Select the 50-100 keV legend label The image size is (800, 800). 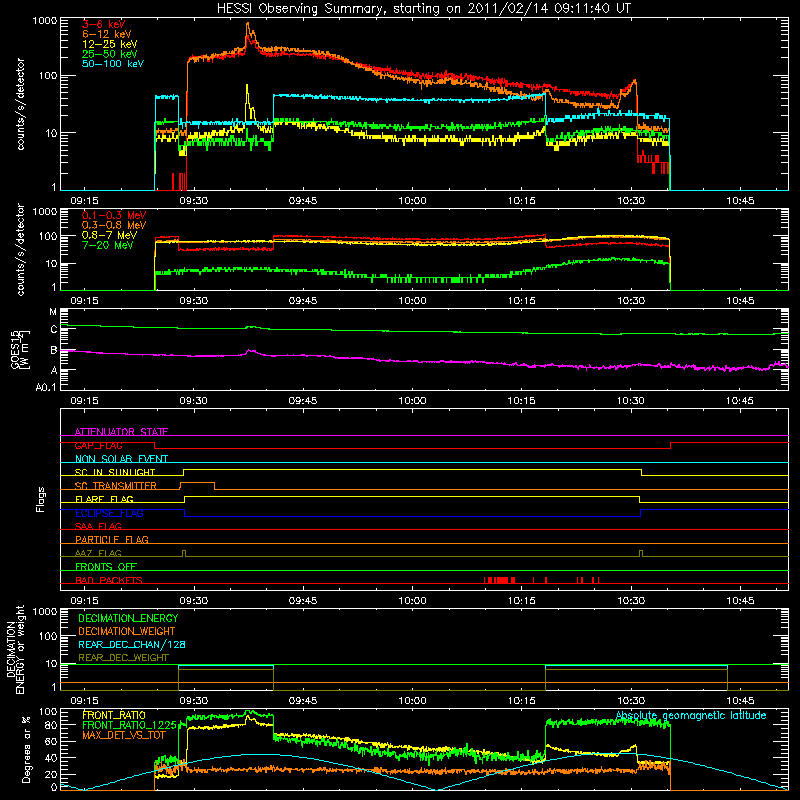[113, 64]
